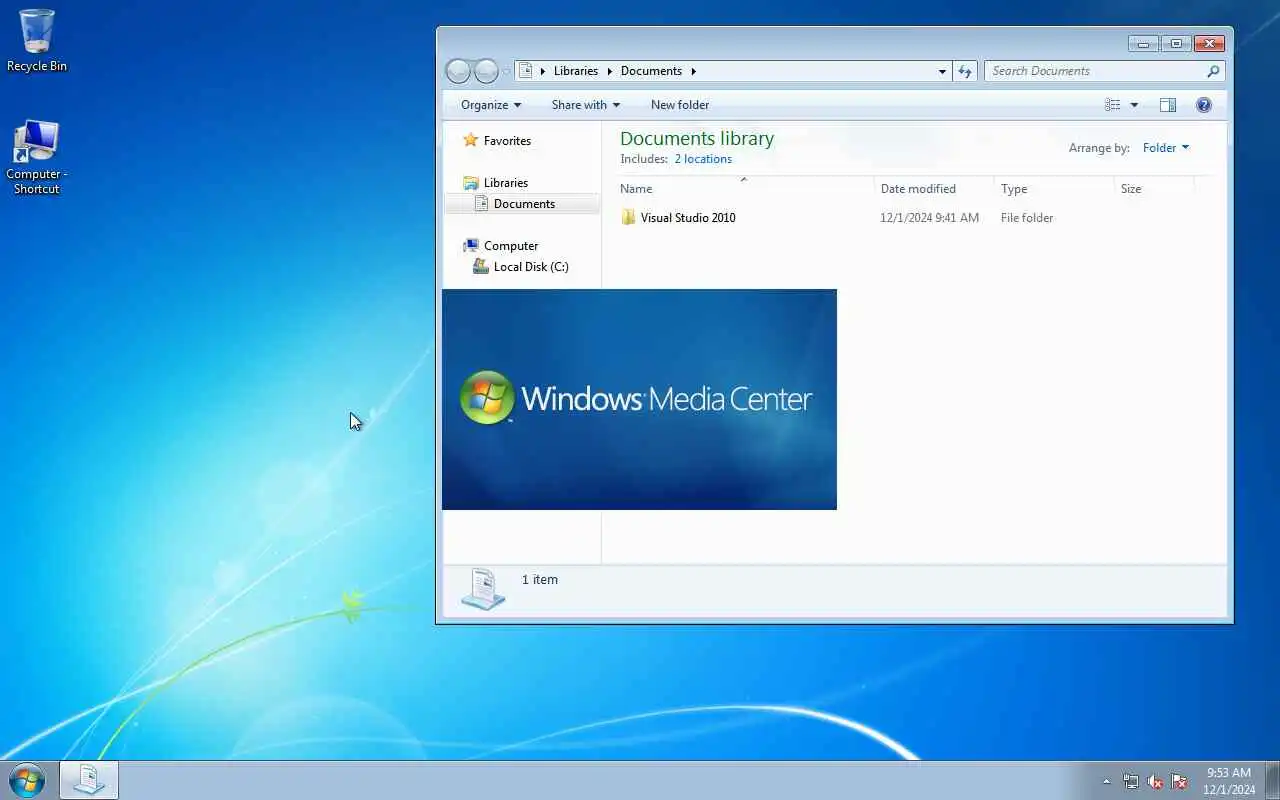
Task: Open the 2 locations link
Action: (703, 159)
